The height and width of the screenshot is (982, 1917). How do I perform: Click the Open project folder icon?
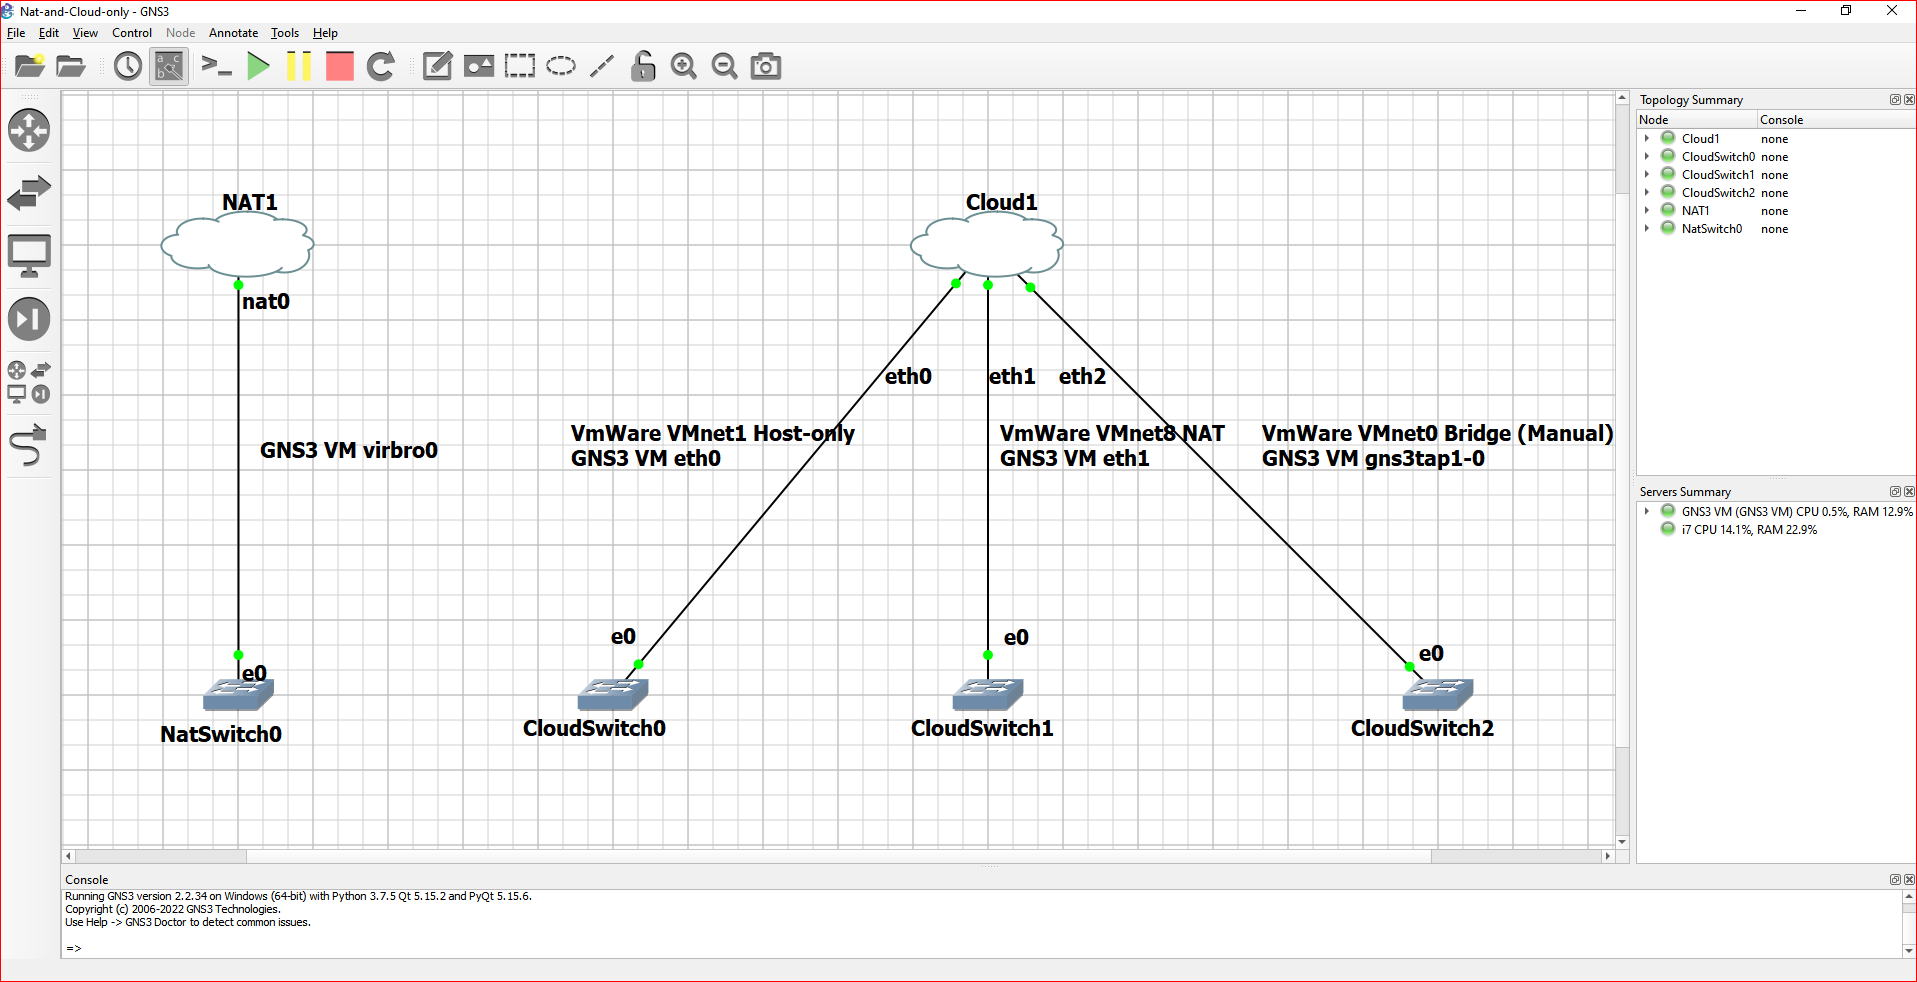pyautogui.click(x=71, y=66)
